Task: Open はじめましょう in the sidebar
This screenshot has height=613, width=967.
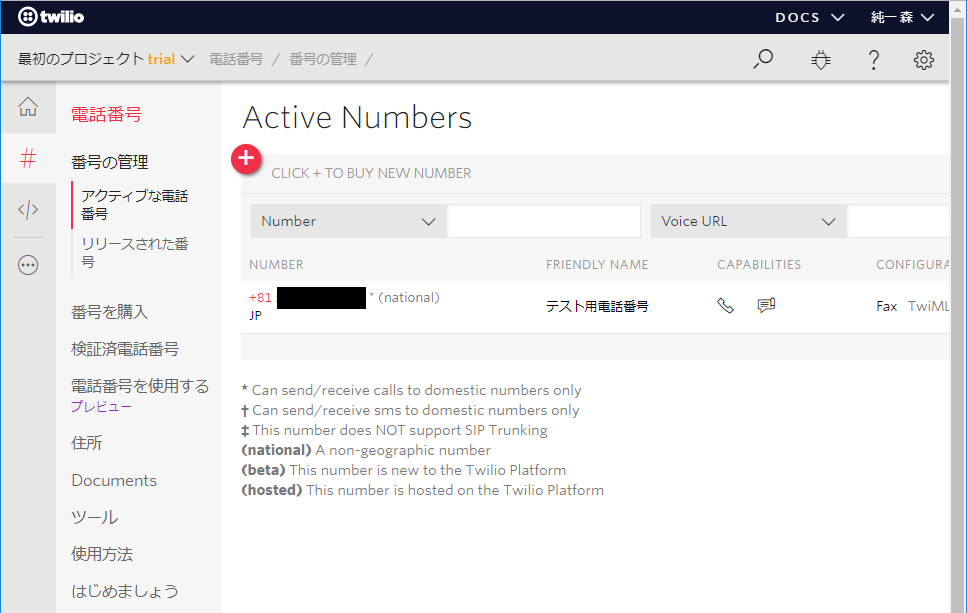Action: point(125,591)
